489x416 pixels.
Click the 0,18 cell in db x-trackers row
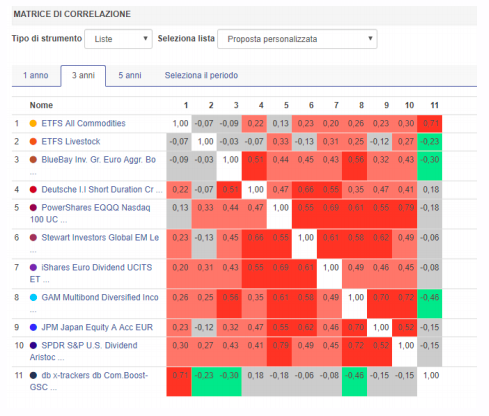(254, 381)
